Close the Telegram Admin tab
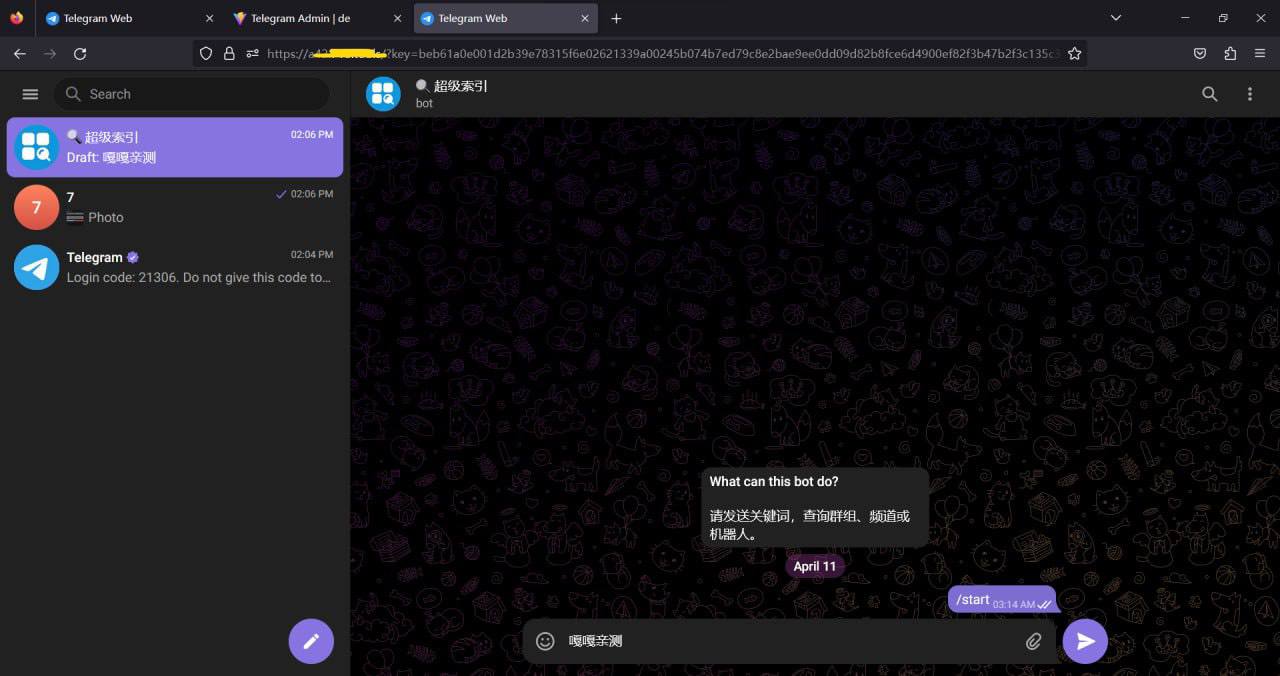The height and width of the screenshot is (676, 1280). point(397,18)
